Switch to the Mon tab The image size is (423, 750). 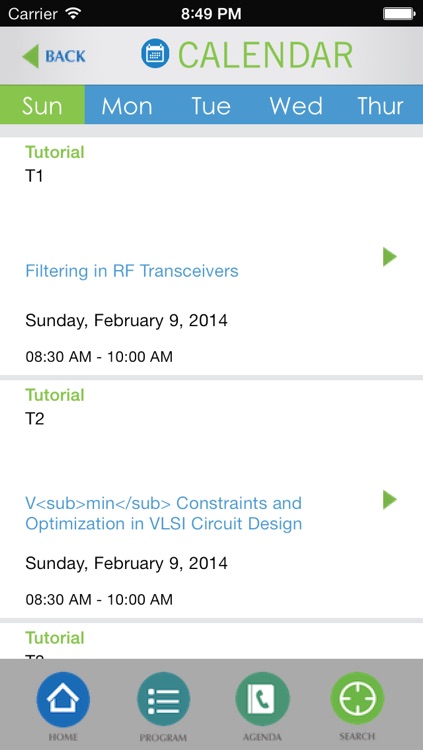point(127,105)
